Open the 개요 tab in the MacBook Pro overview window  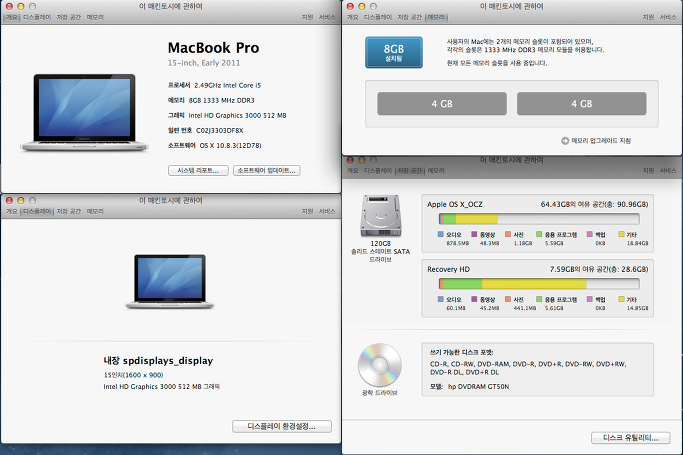12,17
